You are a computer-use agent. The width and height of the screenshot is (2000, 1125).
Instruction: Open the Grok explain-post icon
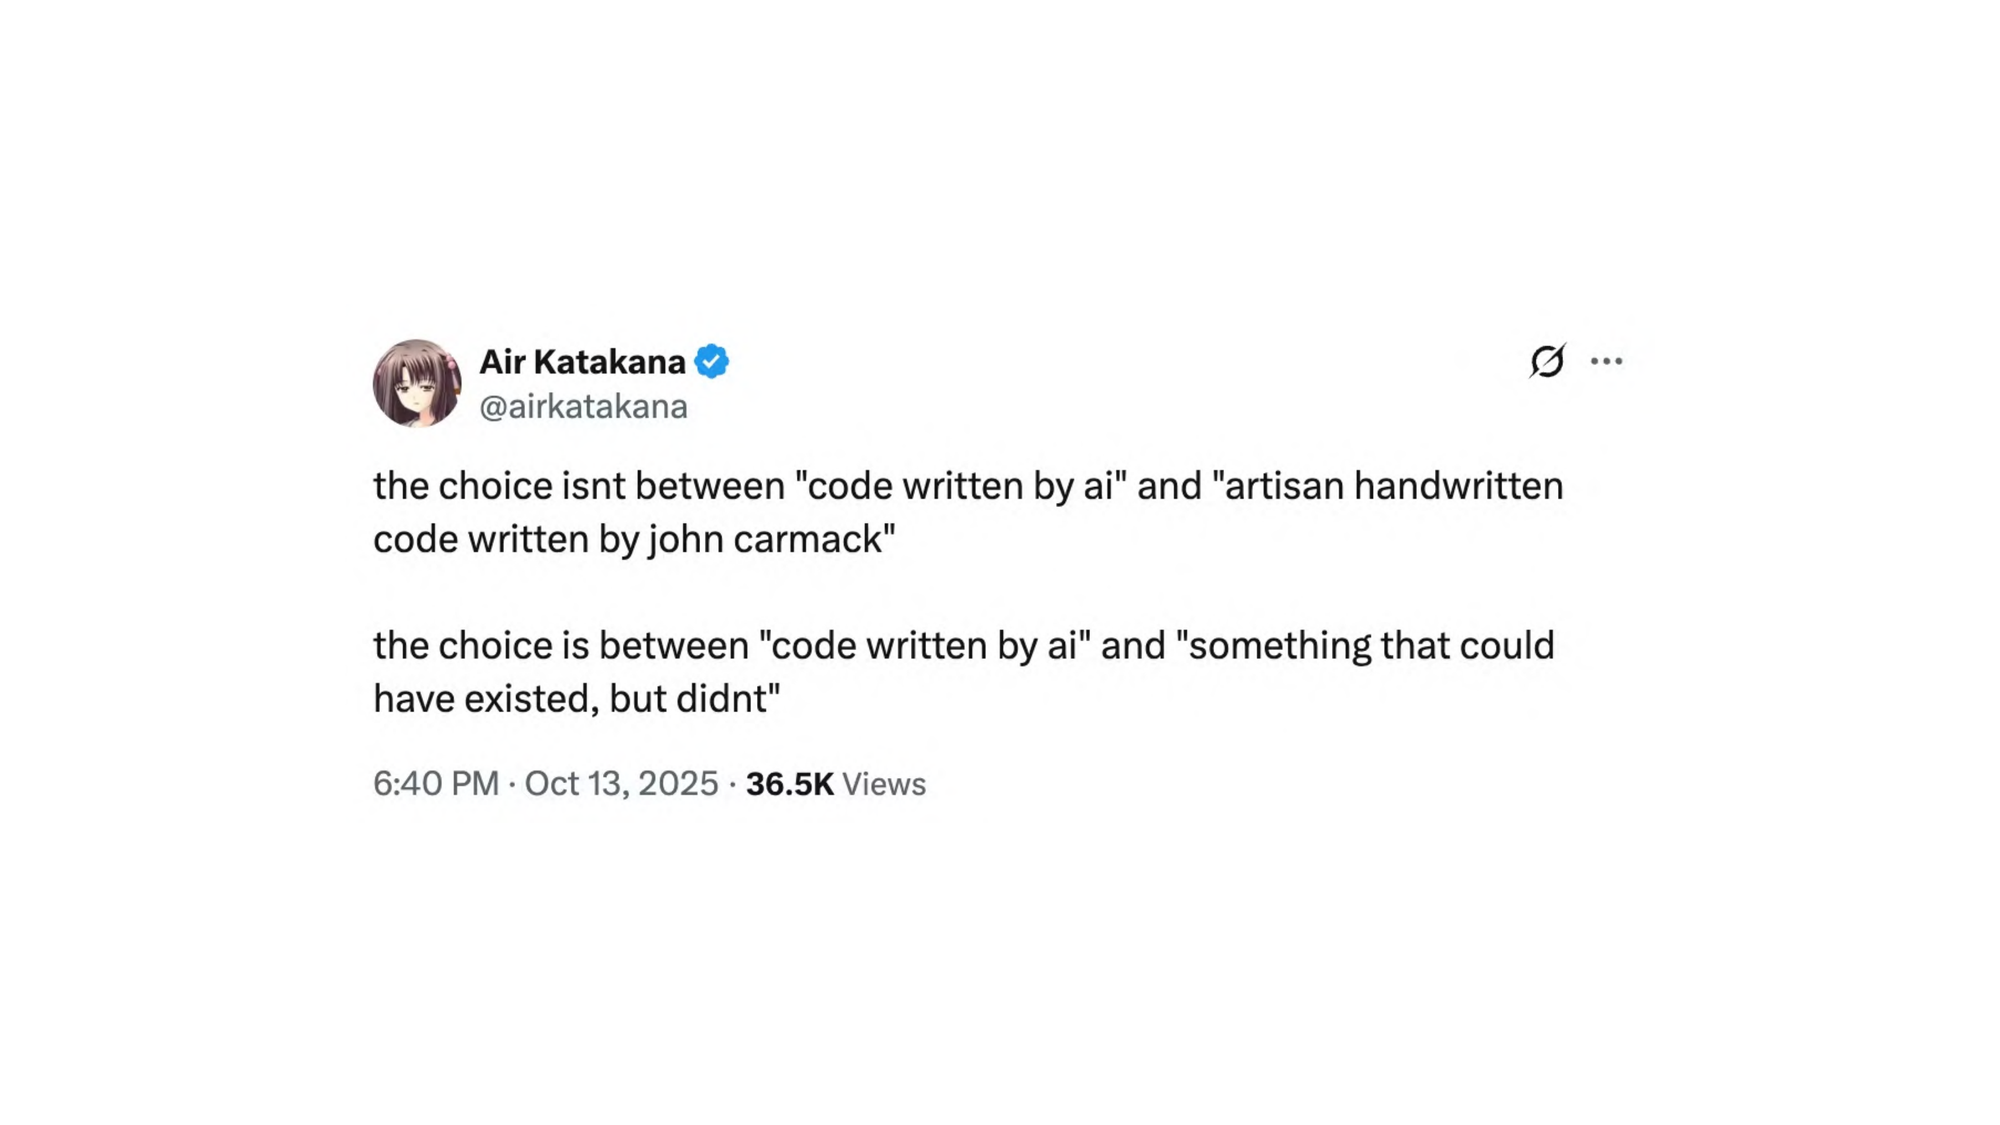tap(1546, 361)
